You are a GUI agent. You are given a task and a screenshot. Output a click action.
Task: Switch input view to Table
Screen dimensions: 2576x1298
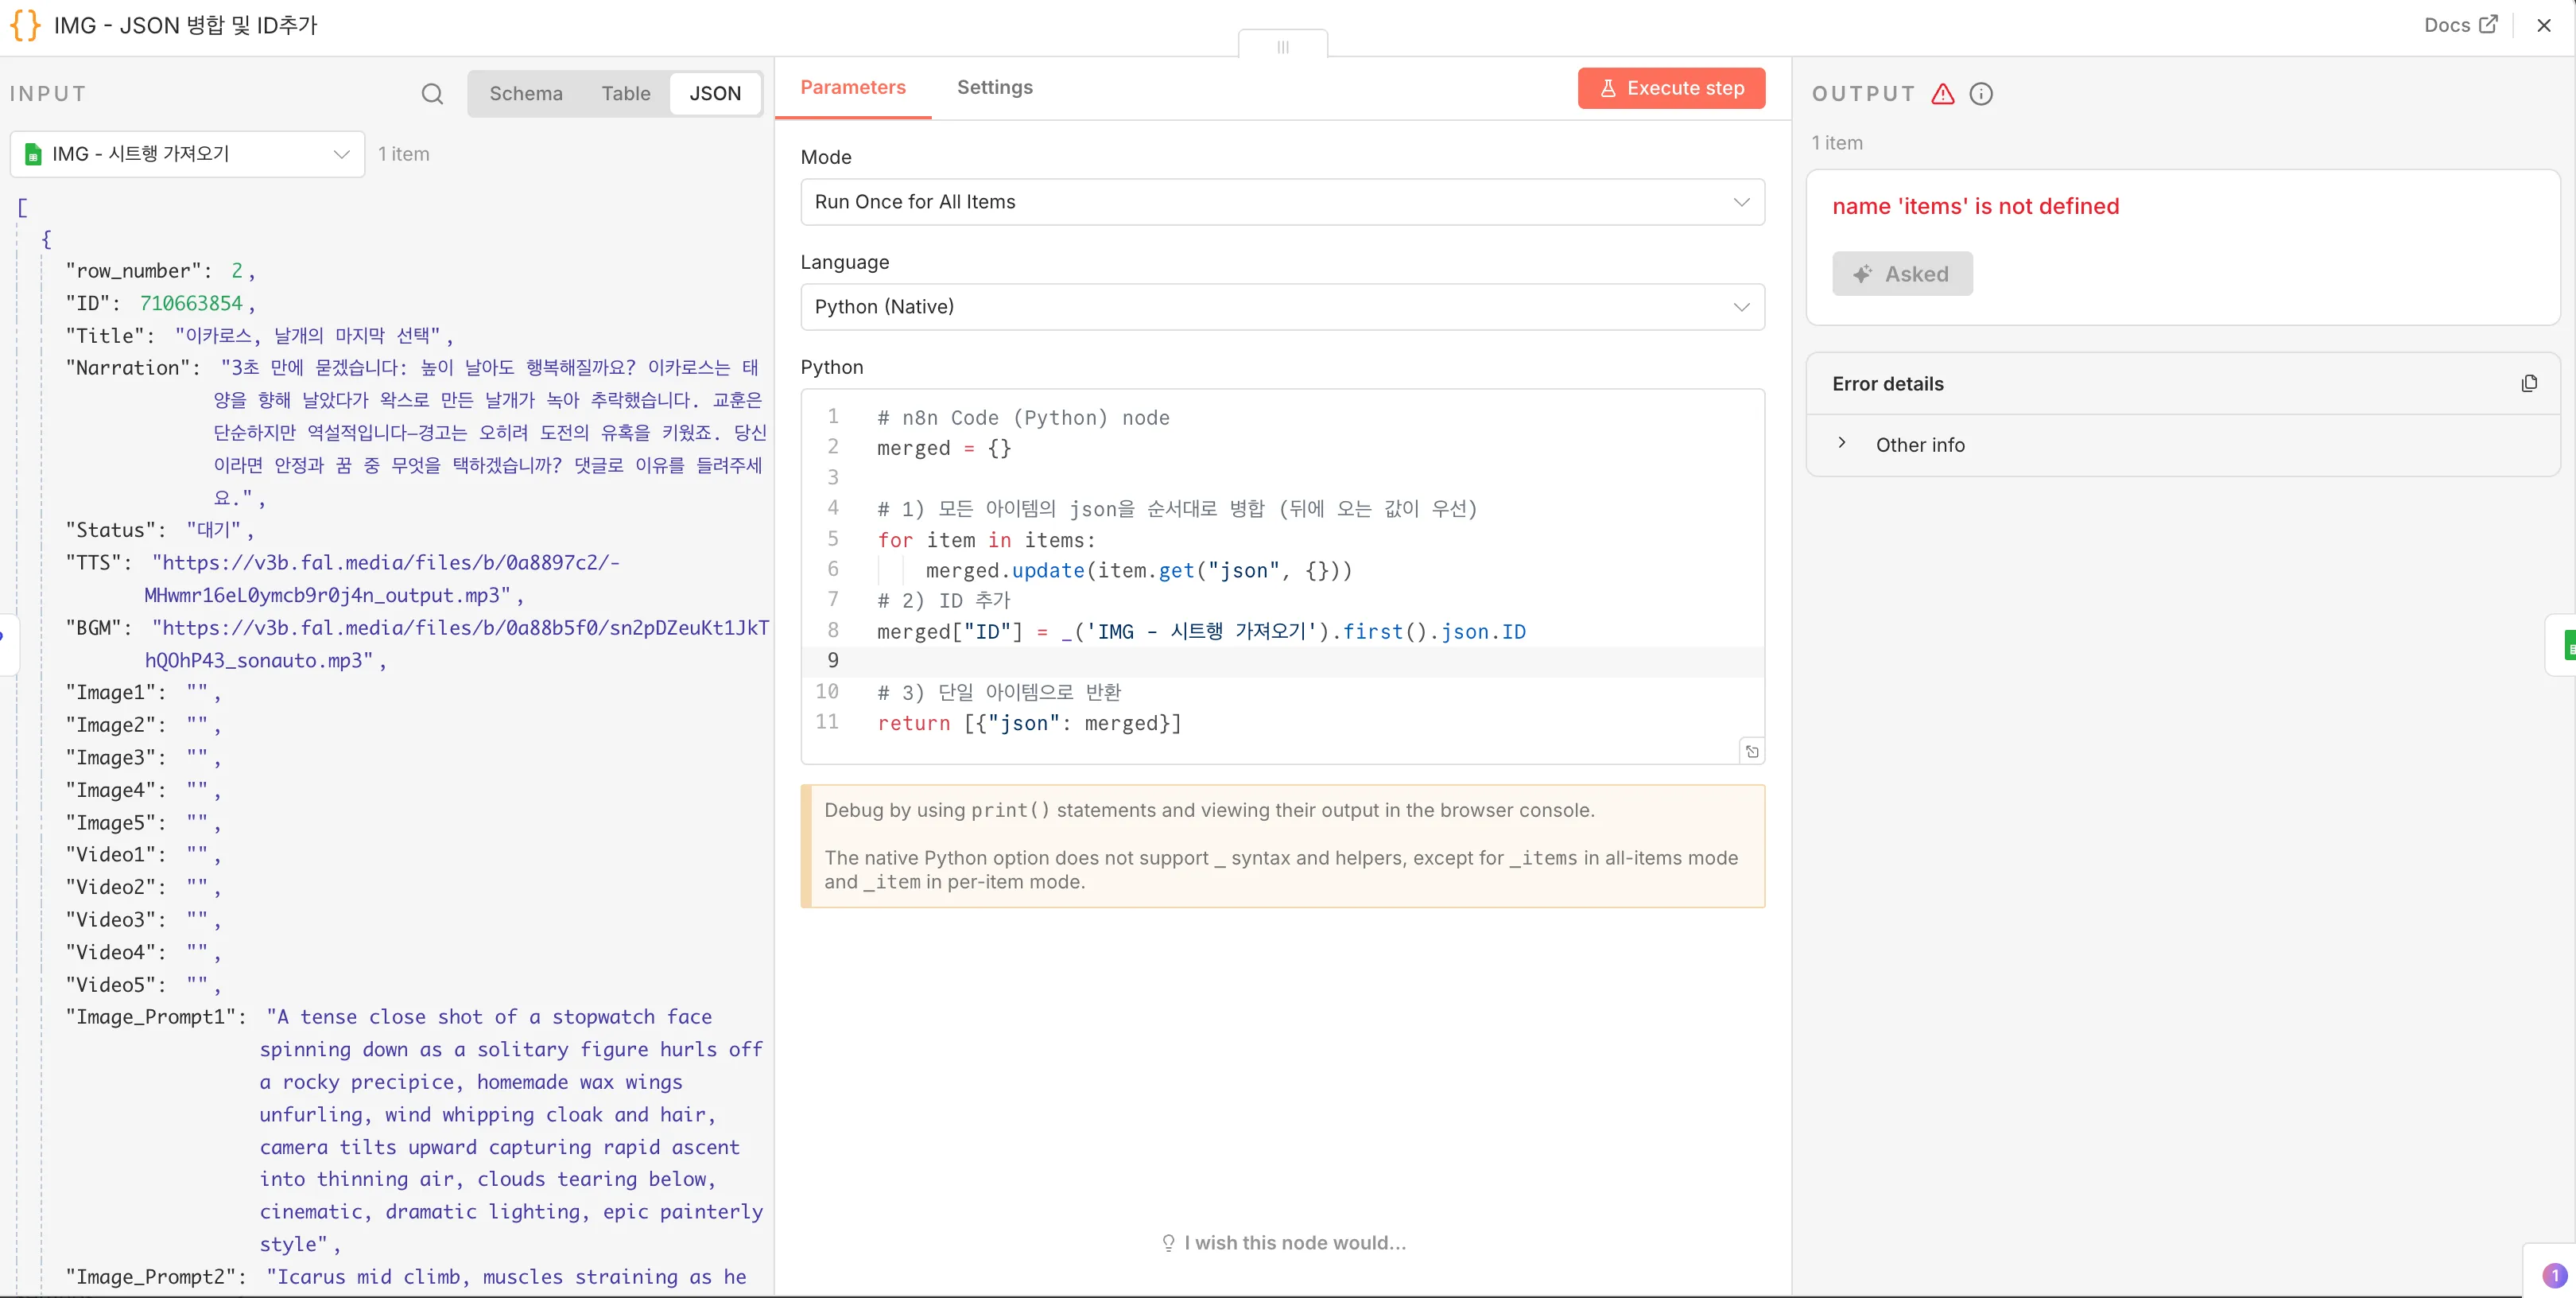(x=625, y=93)
